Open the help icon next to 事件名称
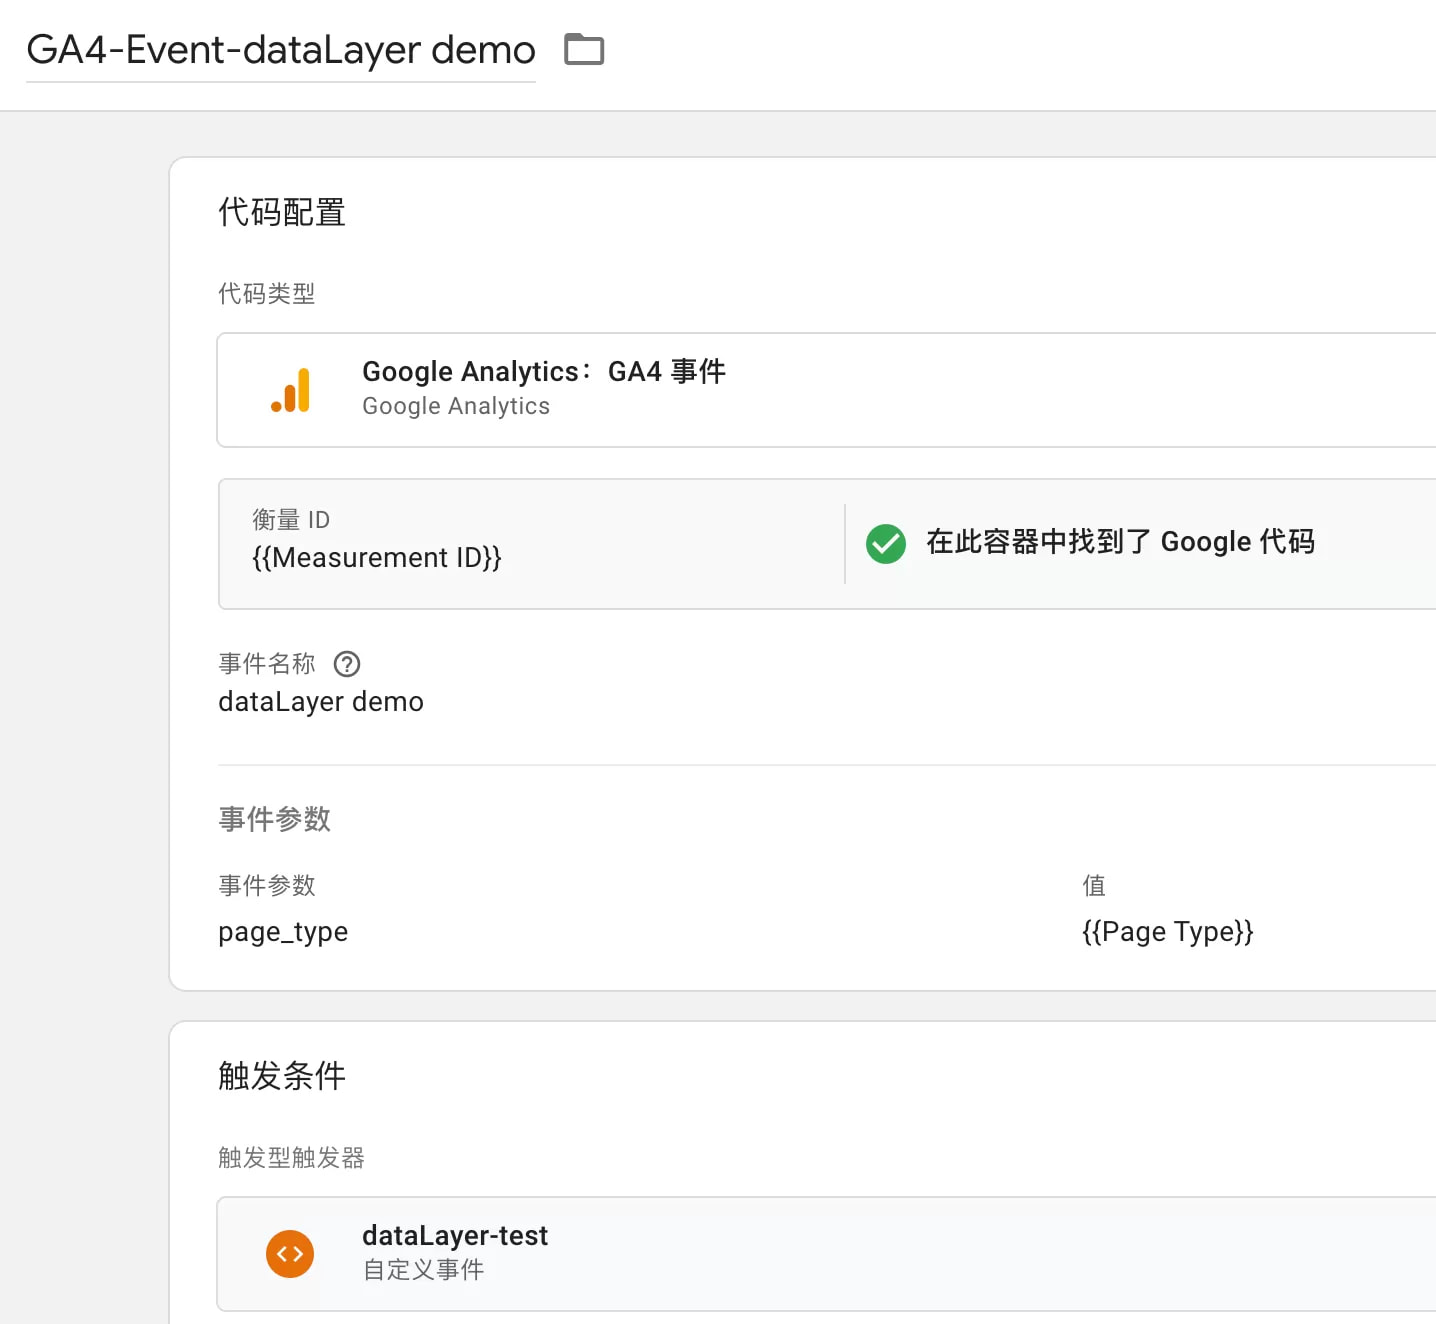Image resolution: width=1436 pixels, height=1324 pixels. pyautogui.click(x=347, y=664)
